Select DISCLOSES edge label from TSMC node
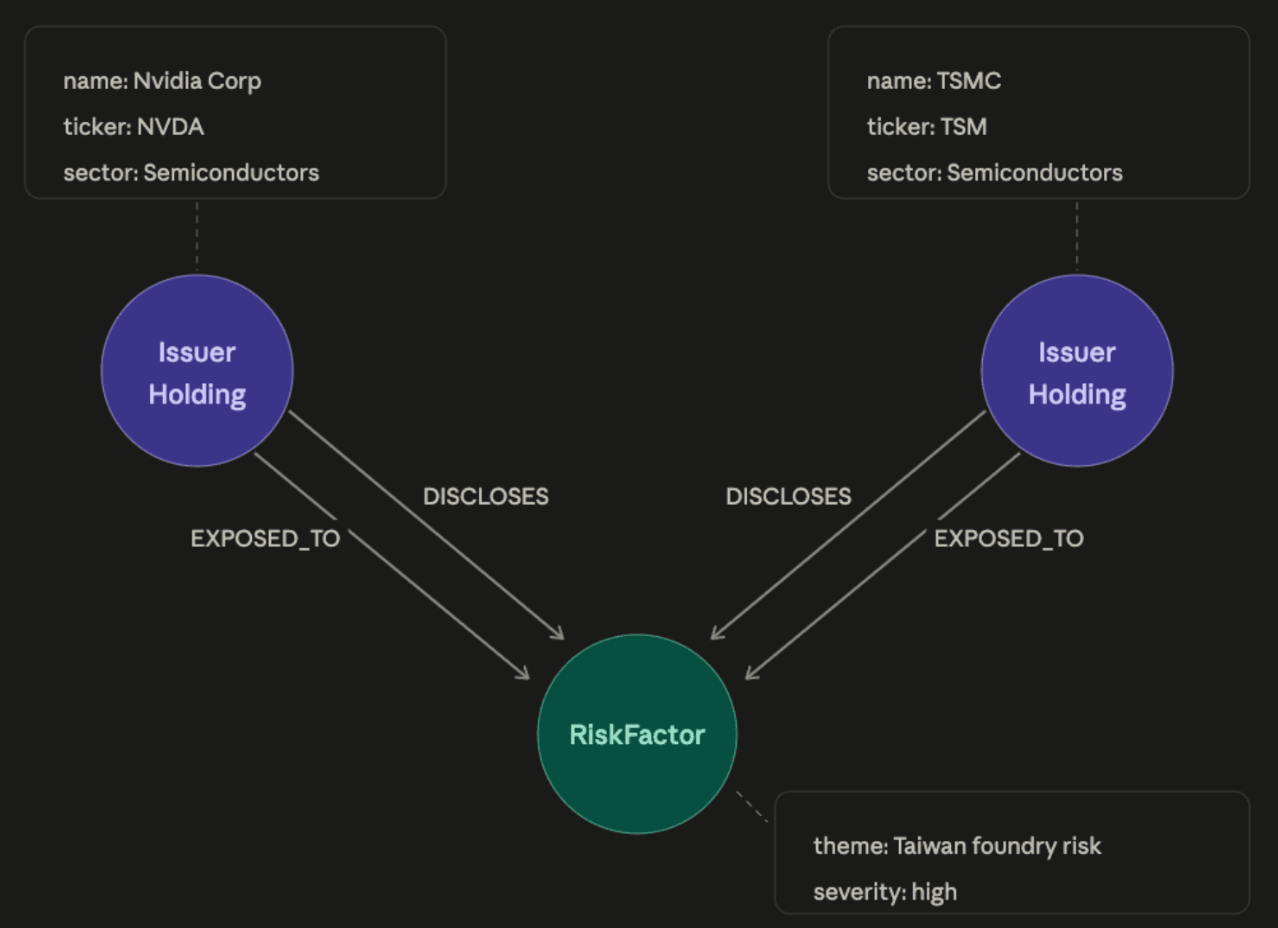This screenshot has height=928, width=1278. 788,497
